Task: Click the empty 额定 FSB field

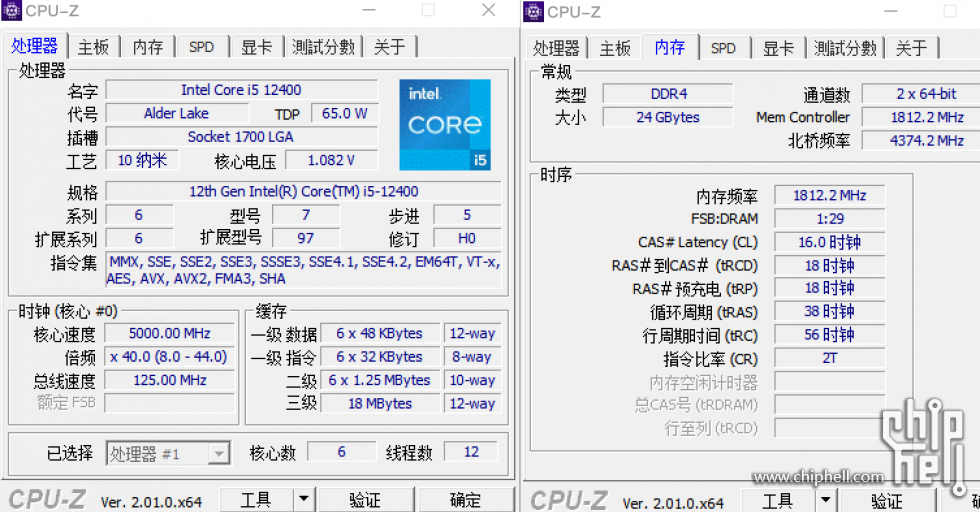Action: [x=169, y=403]
